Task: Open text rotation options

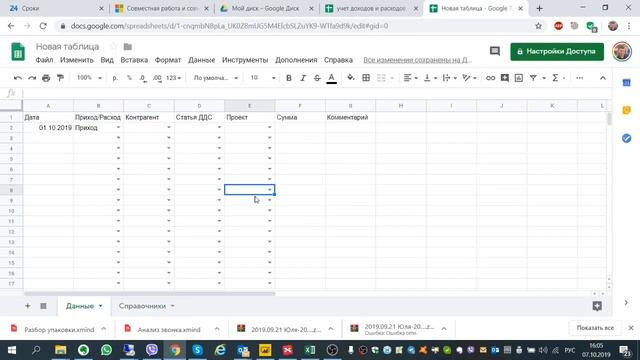Action: (x=469, y=78)
